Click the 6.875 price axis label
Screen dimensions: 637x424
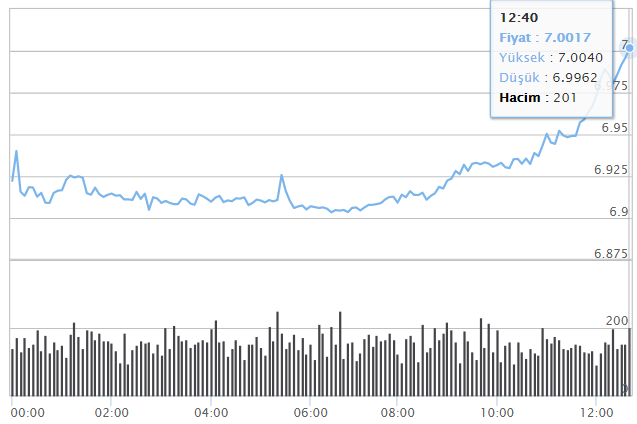(x=610, y=254)
